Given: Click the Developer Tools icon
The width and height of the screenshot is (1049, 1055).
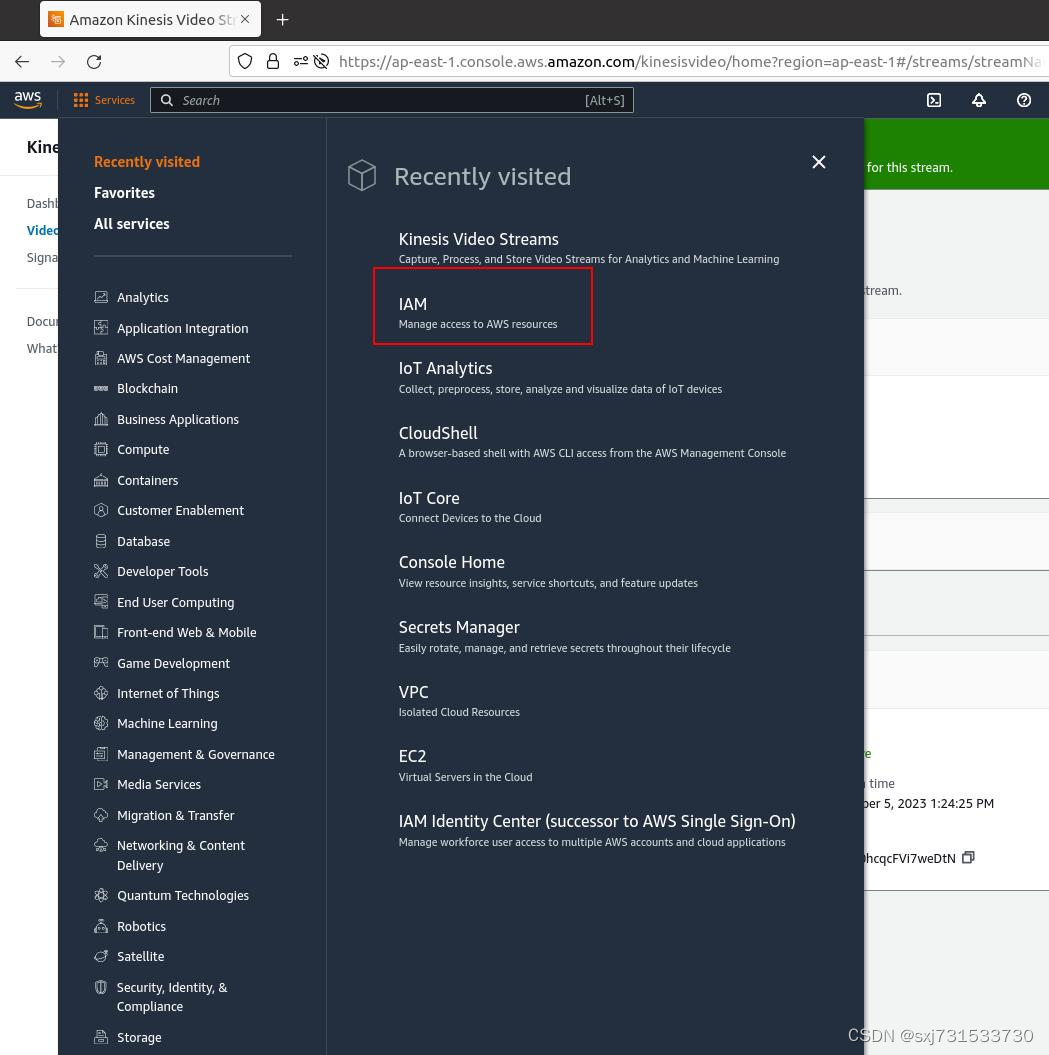Looking at the screenshot, I should (x=101, y=571).
